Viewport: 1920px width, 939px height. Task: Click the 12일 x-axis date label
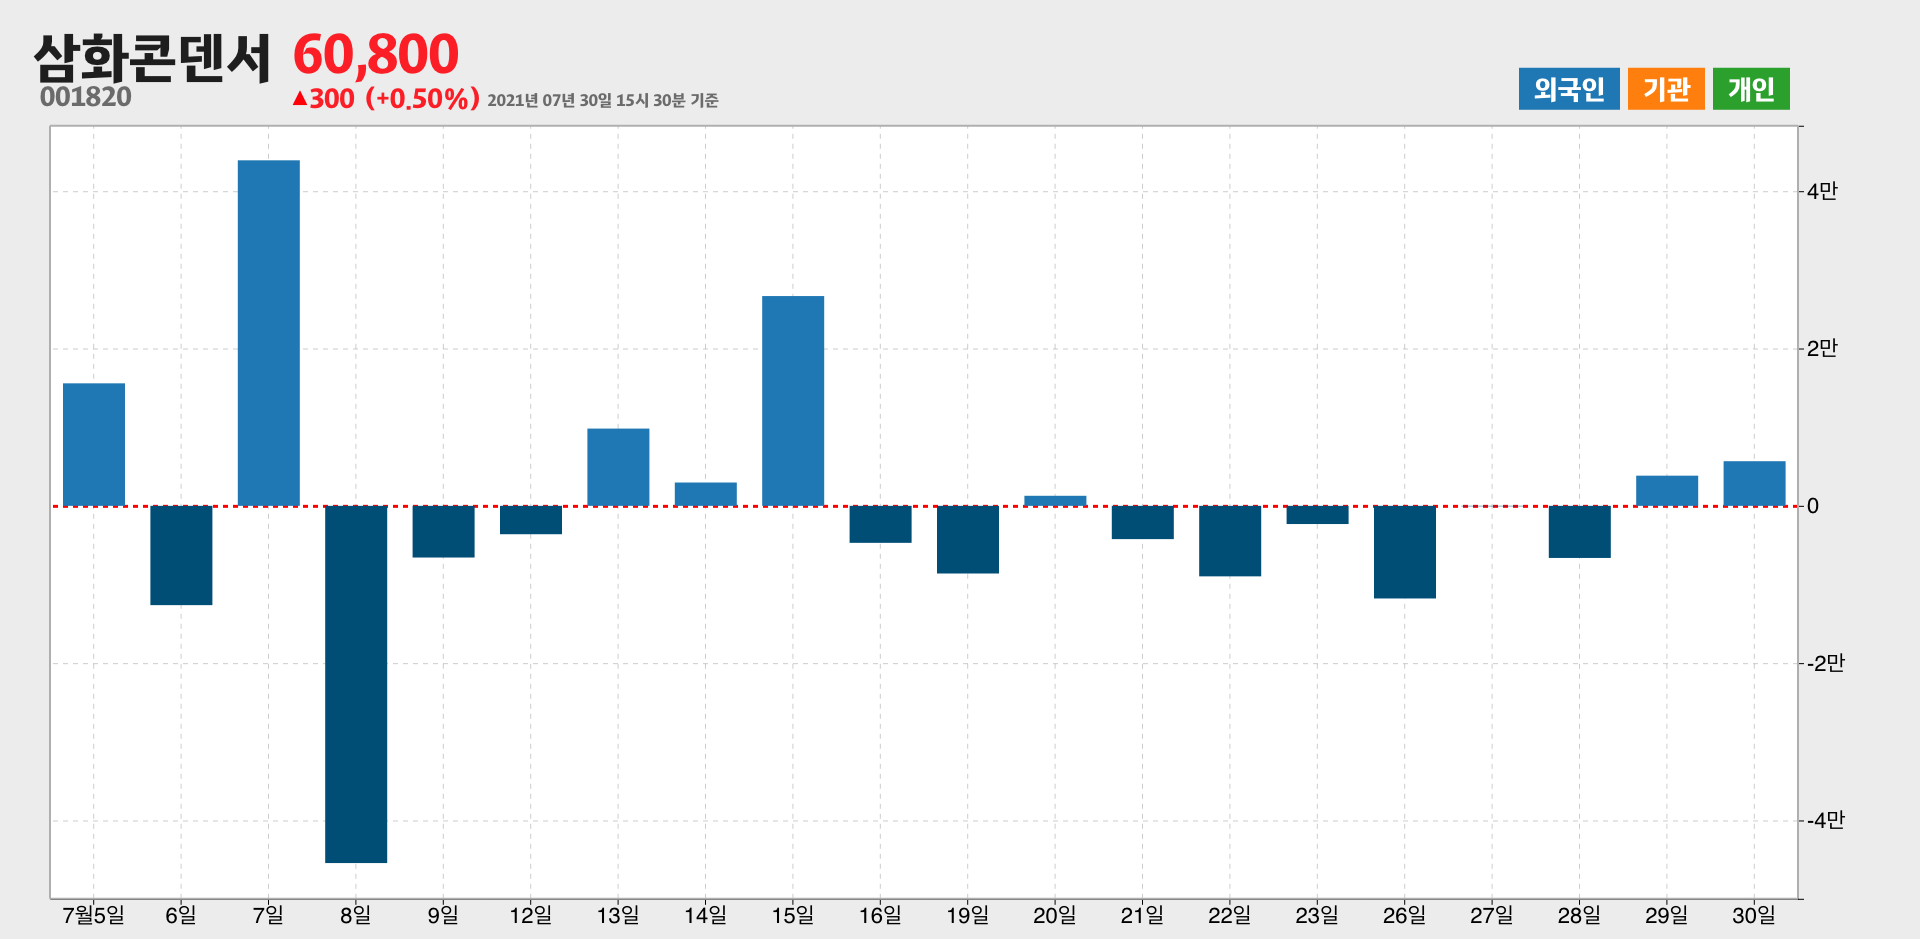click(531, 915)
